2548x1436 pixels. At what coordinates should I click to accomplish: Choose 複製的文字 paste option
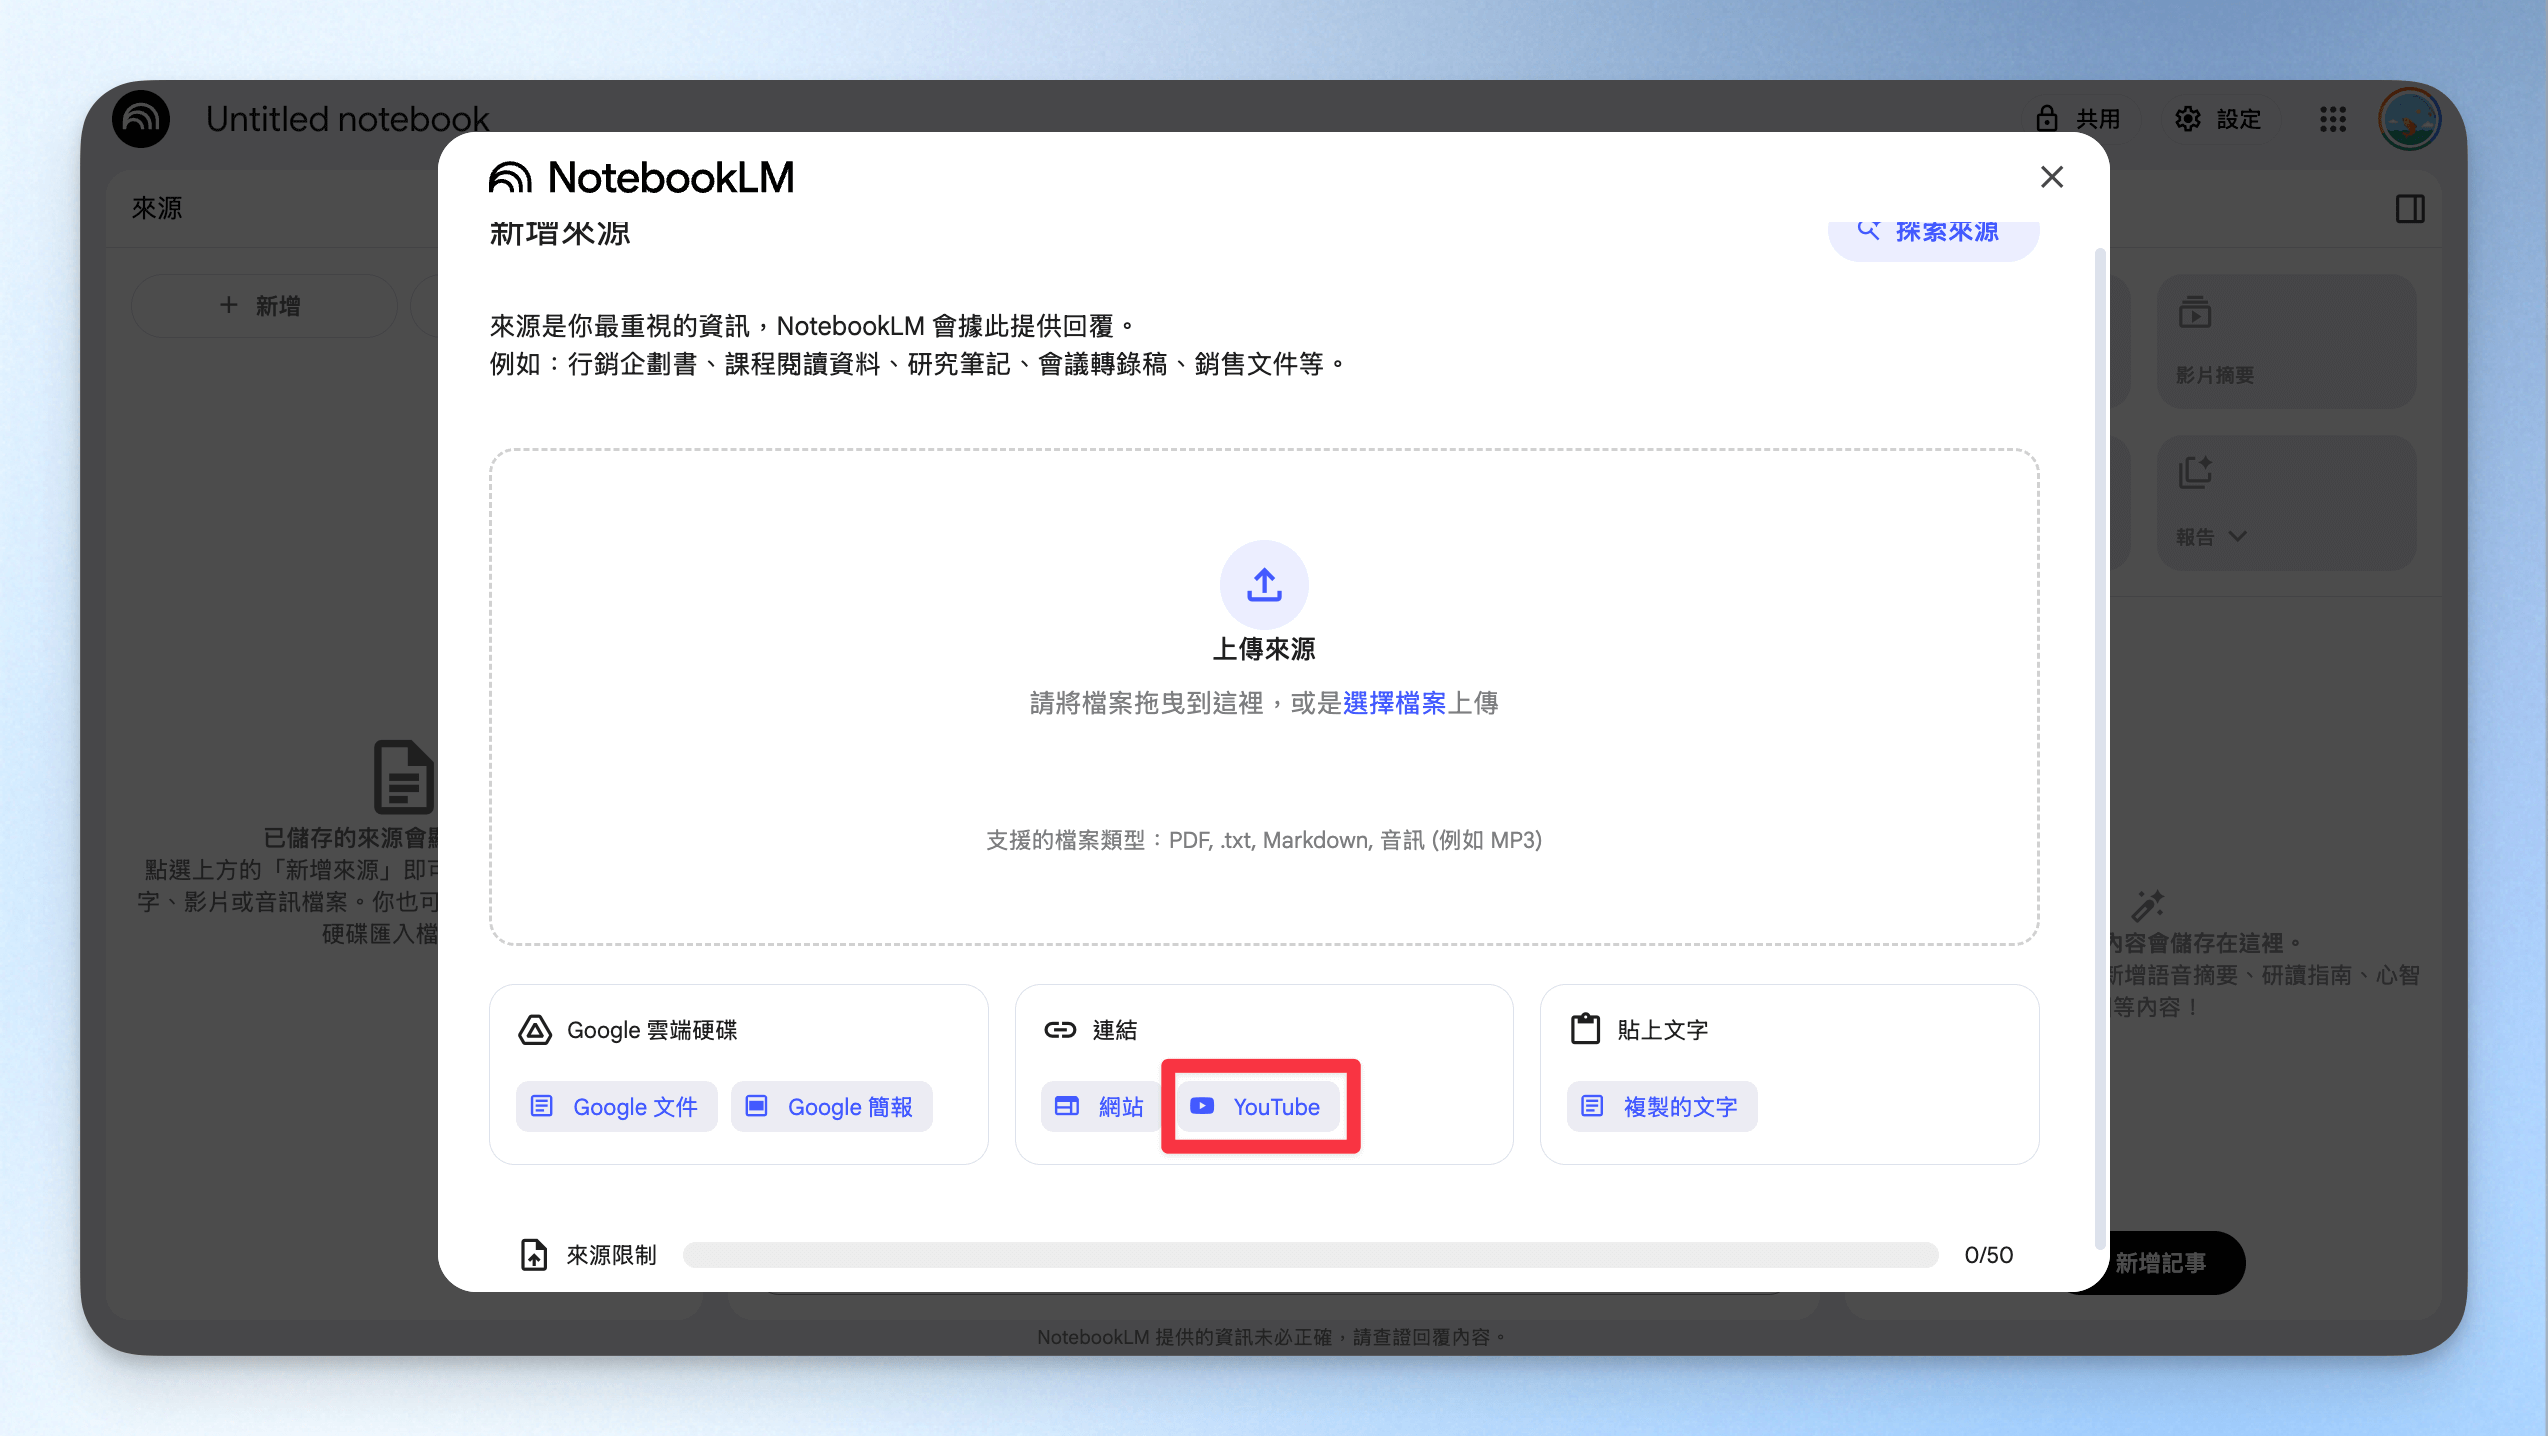point(1662,1107)
